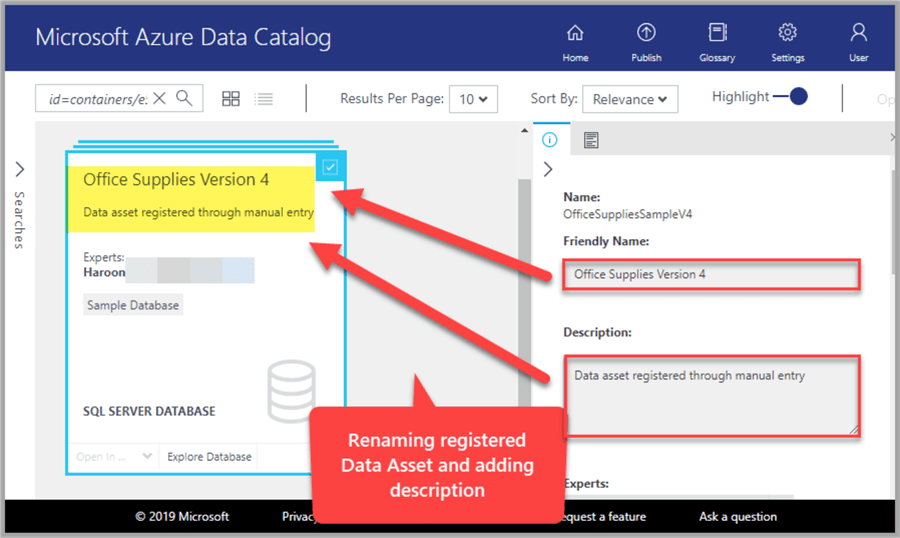Run search with the magnifier icon
The image size is (900, 538).
click(184, 98)
